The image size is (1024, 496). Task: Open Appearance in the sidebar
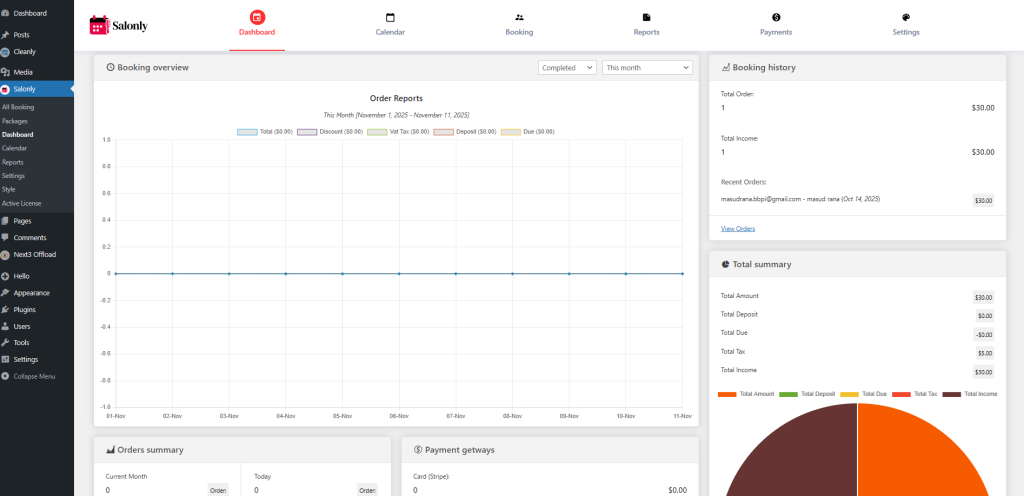31,293
